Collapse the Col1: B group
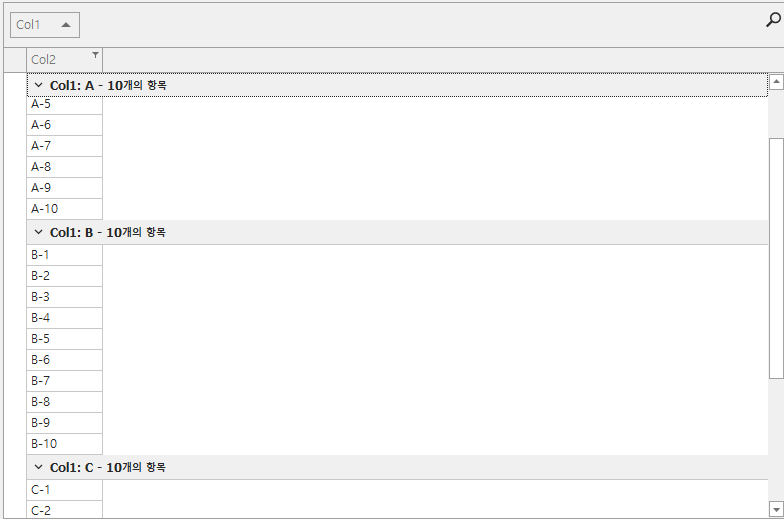784x519 pixels. tap(38, 232)
